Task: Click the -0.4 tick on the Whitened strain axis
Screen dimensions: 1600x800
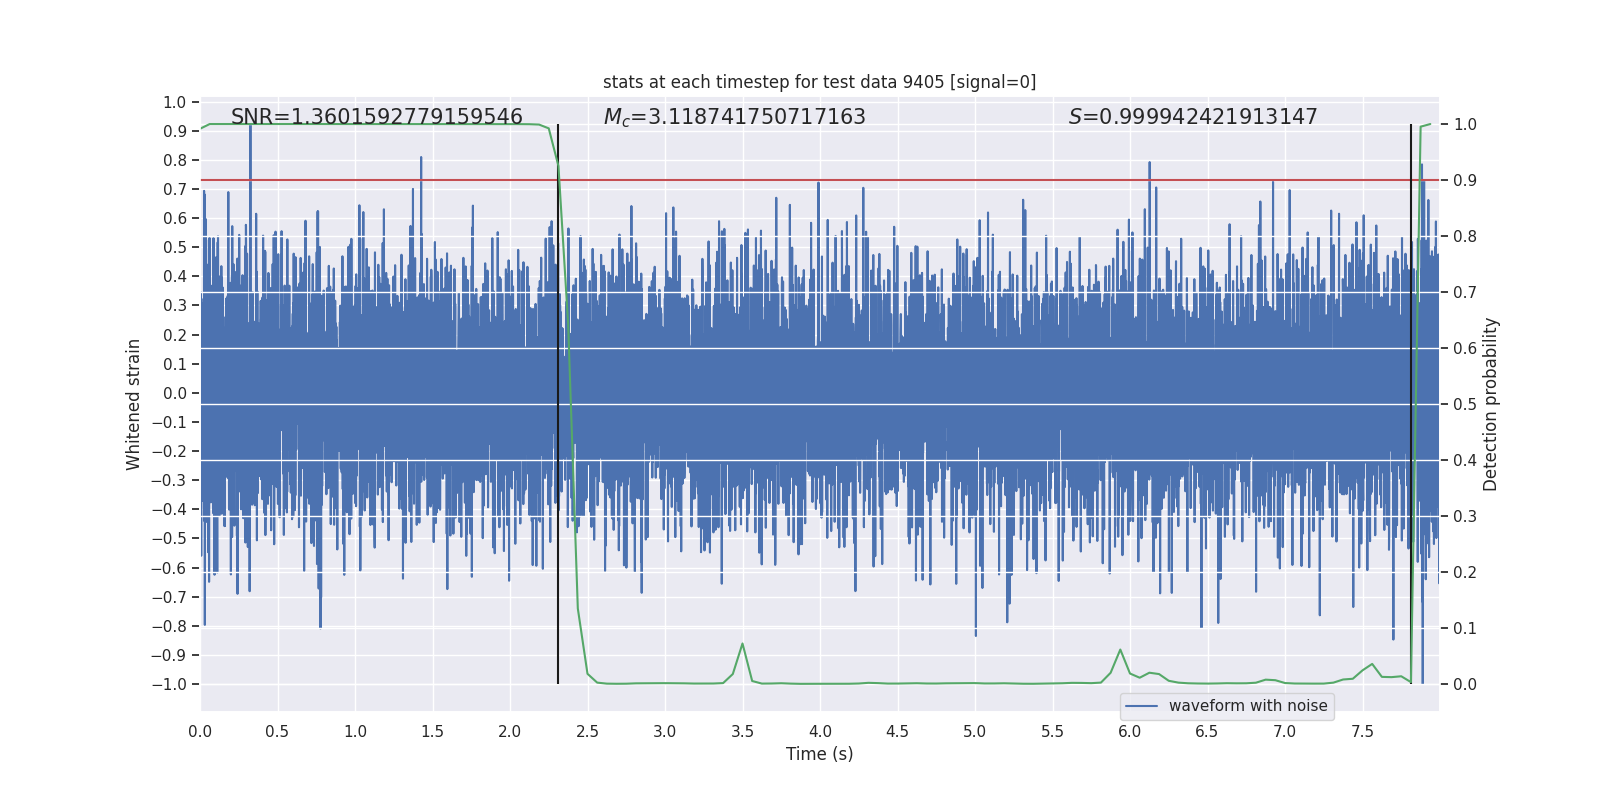Action: [169, 509]
